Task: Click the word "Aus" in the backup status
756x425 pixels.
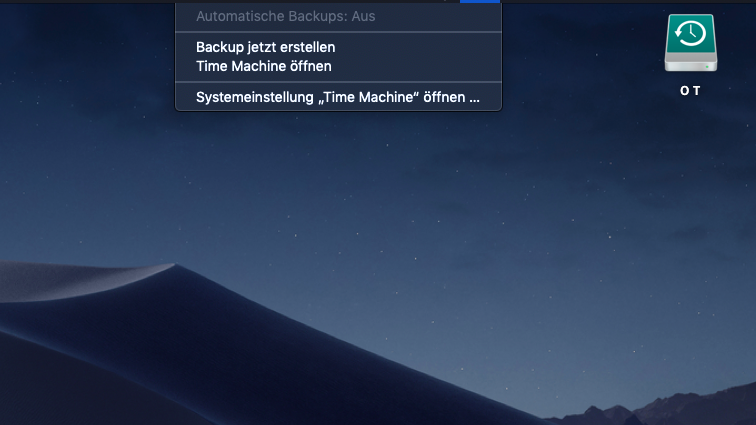Action: [x=363, y=17]
